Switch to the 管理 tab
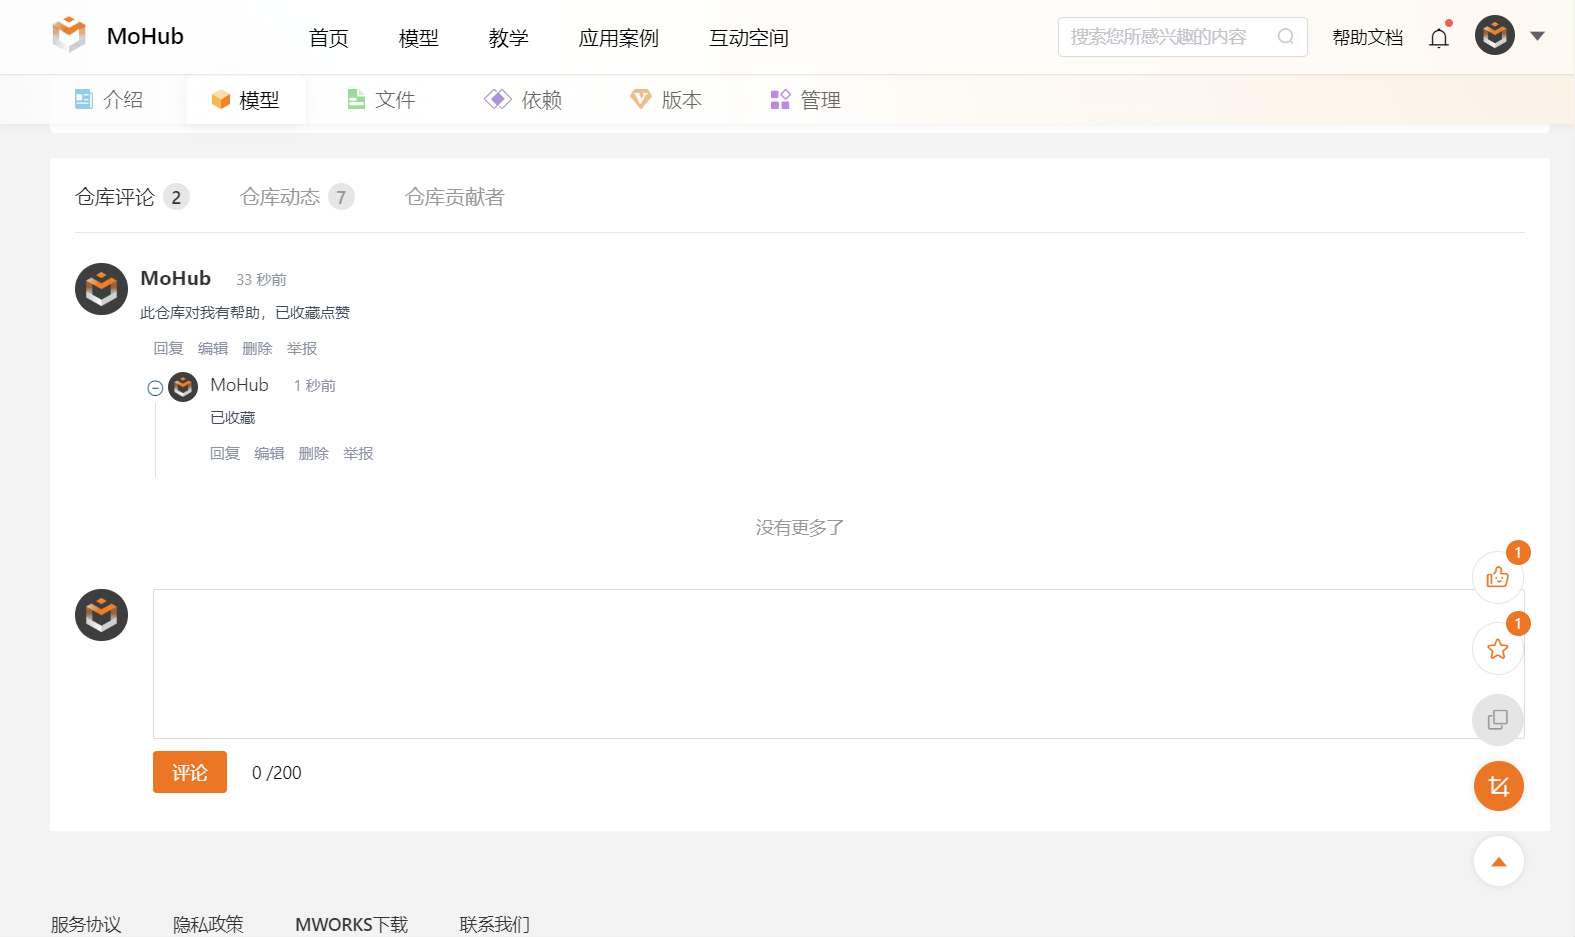Viewport: 1575px width, 937px height. 806,100
